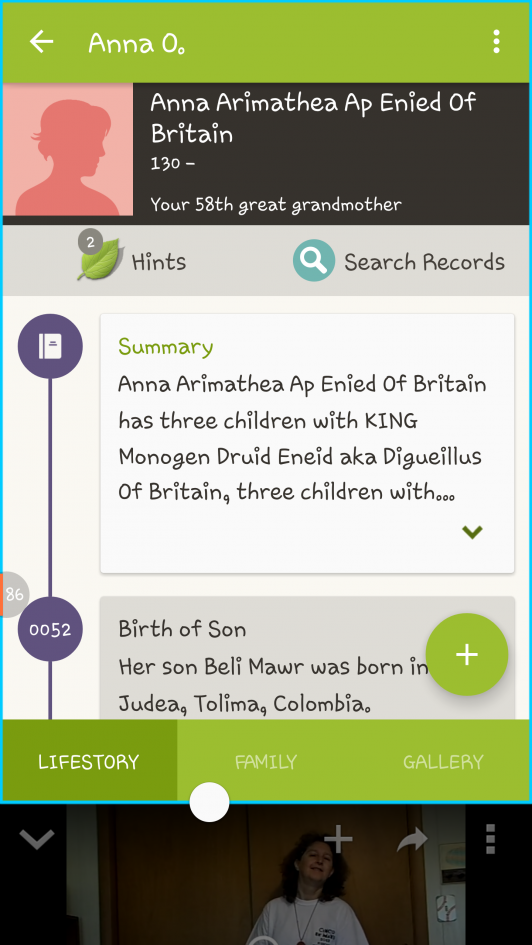Tap the purple Summary book icon
Image resolution: width=532 pixels, height=945 pixels.
[x=50, y=346]
